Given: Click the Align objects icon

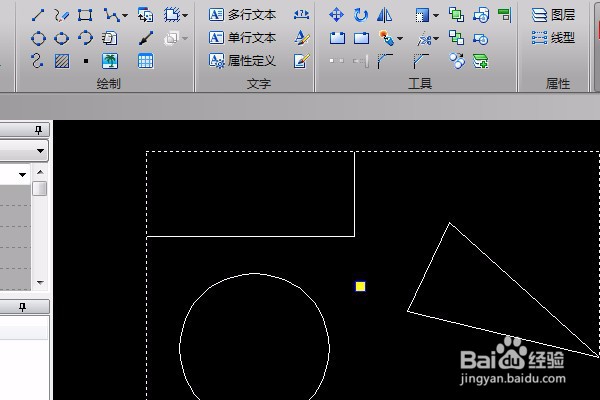Looking at the screenshot, I should (505, 15).
